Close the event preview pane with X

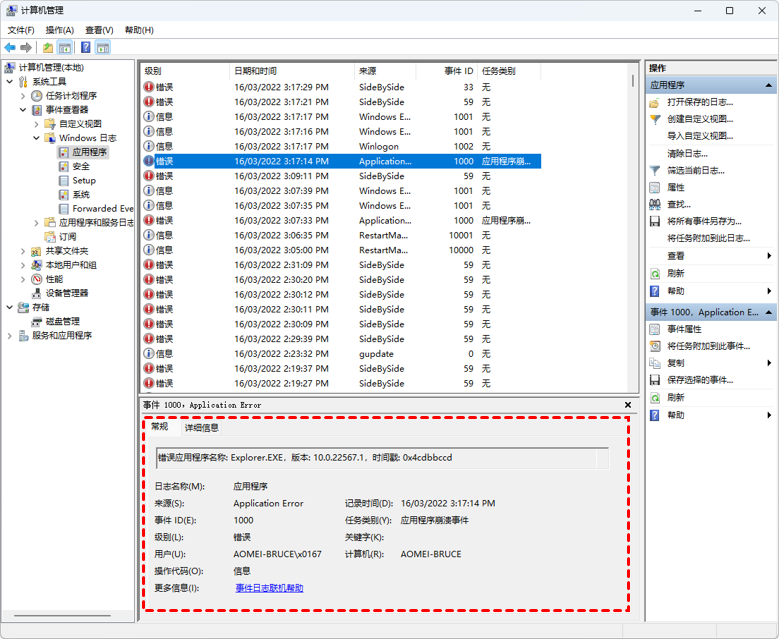click(x=628, y=405)
